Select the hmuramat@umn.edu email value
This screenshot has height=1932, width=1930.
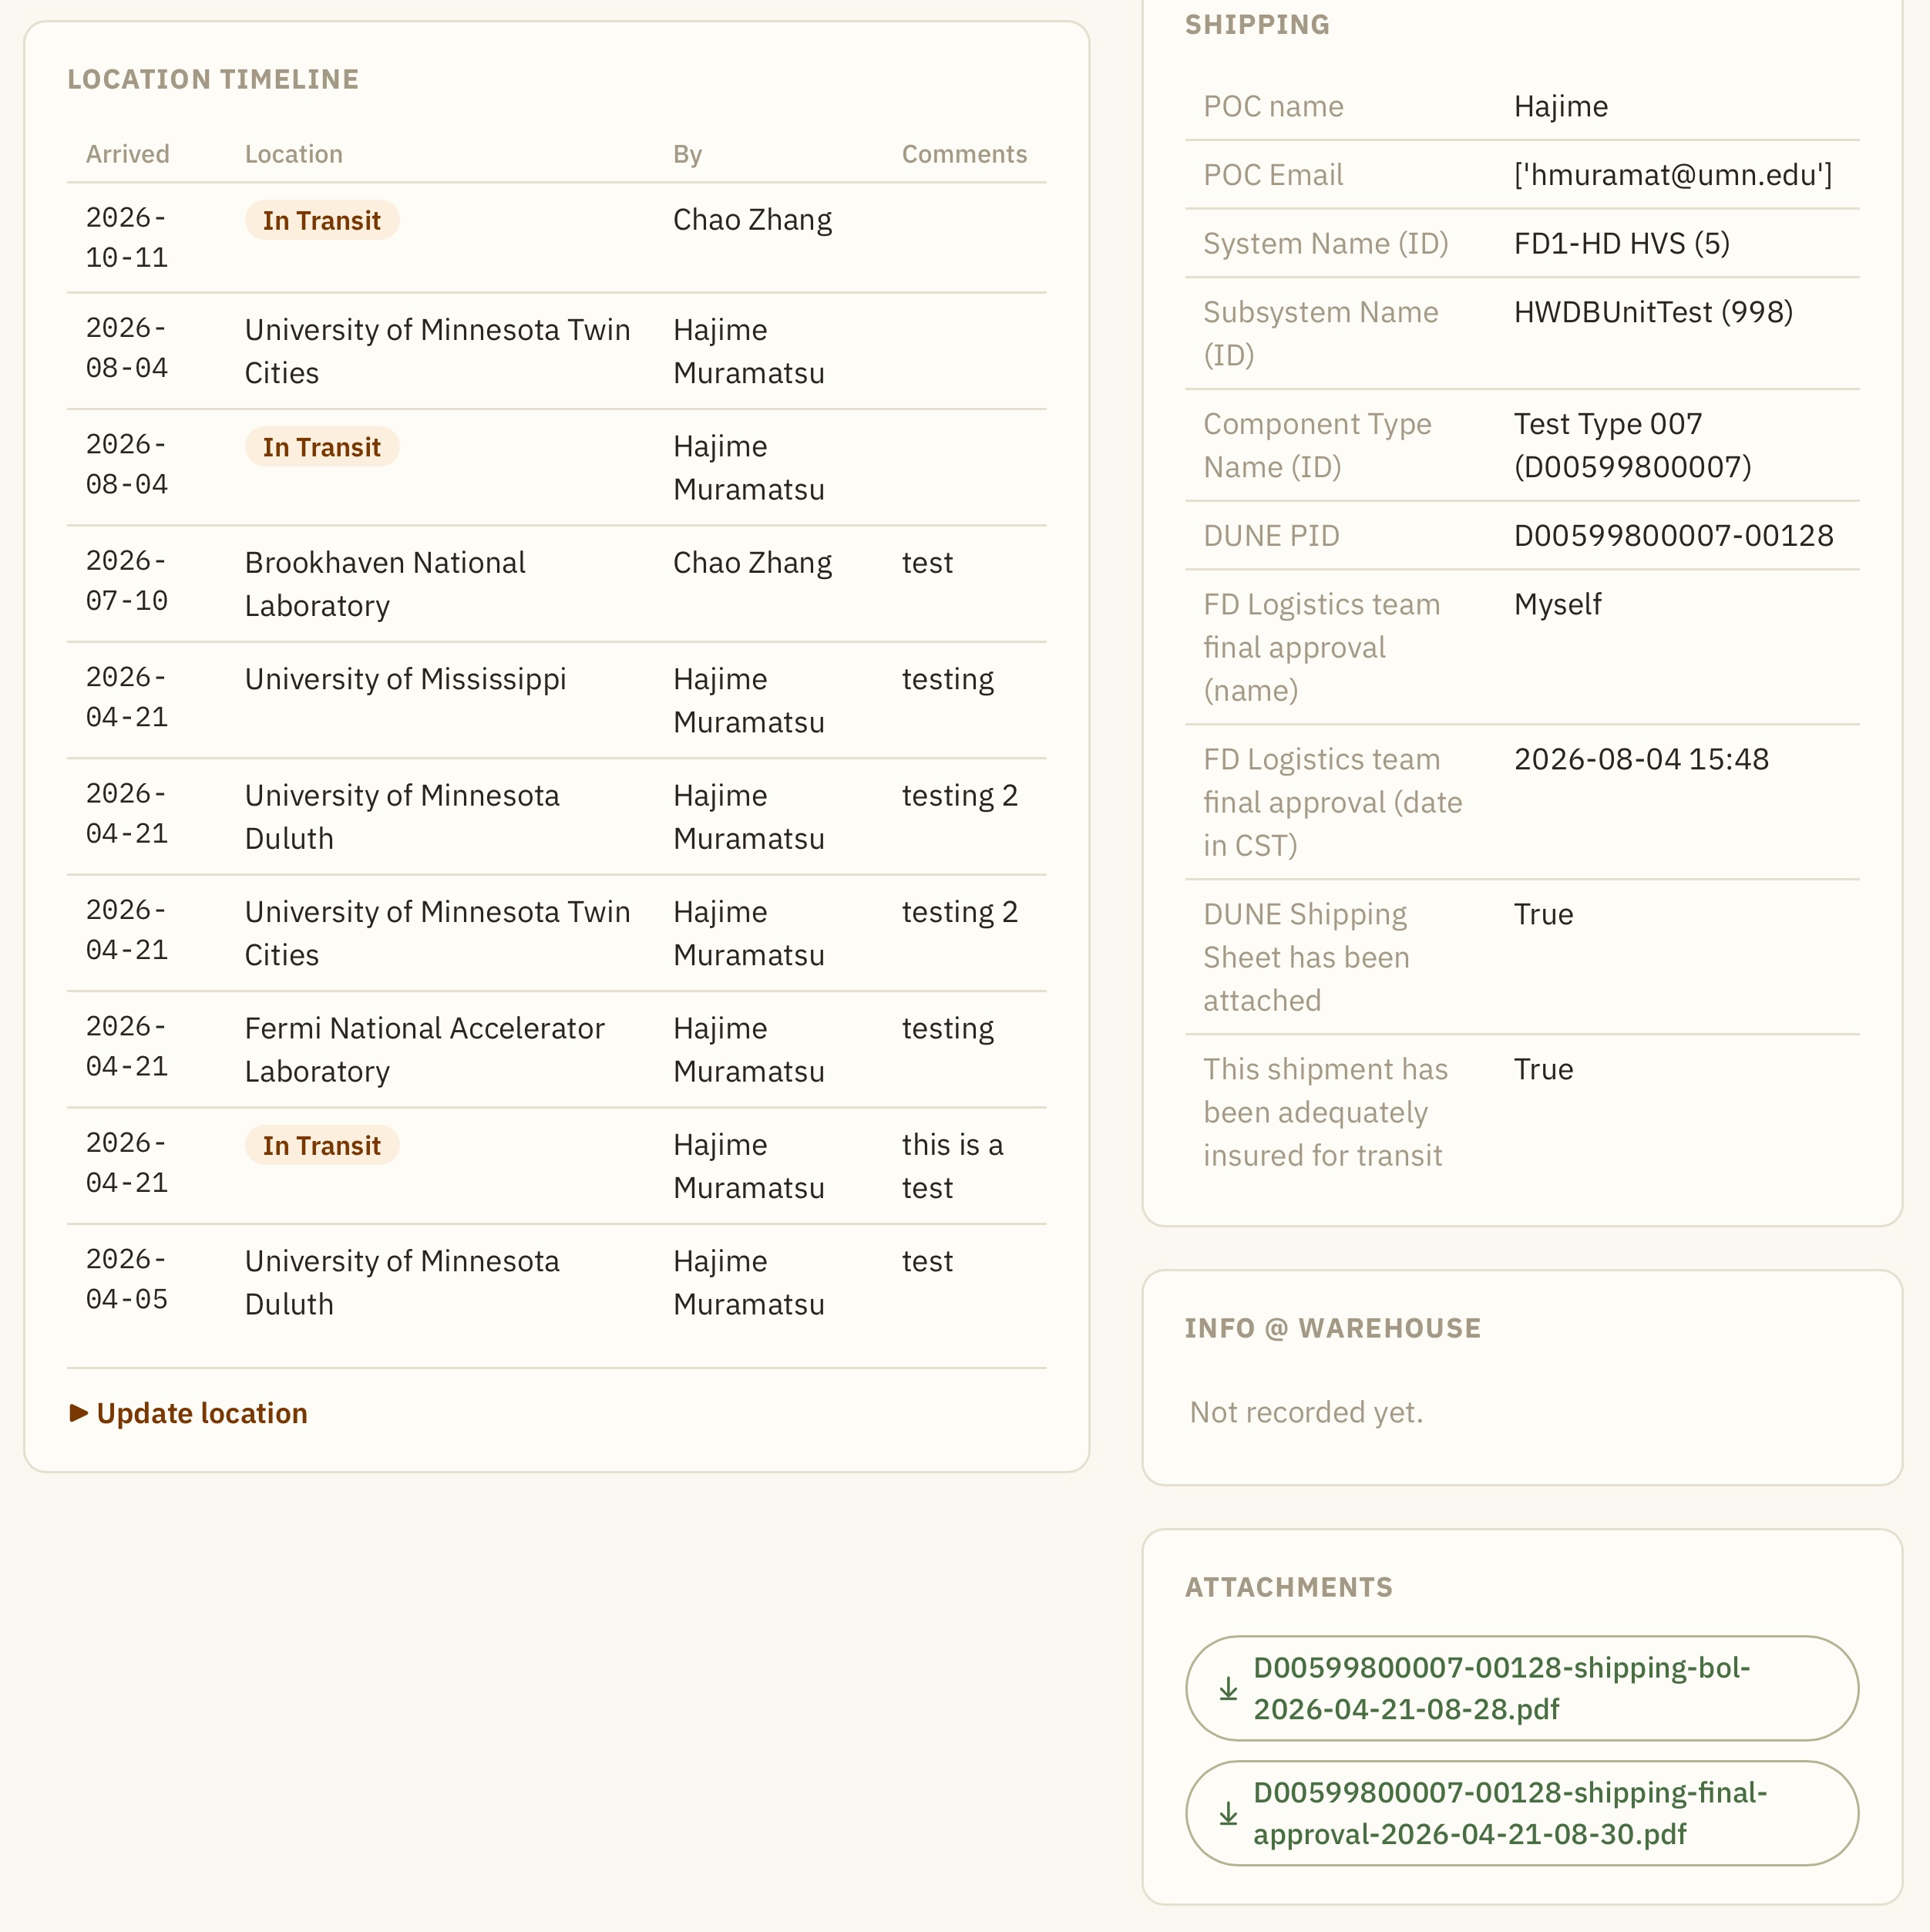click(x=1673, y=175)
